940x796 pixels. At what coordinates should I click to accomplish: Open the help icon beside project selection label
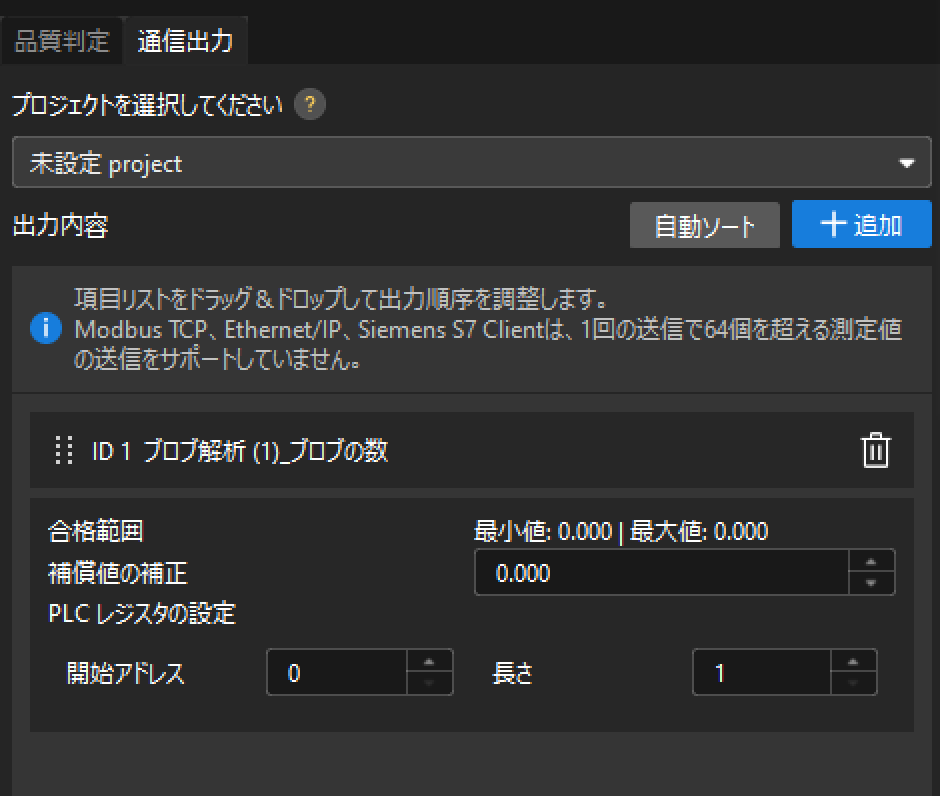click(x=310, y=104)
